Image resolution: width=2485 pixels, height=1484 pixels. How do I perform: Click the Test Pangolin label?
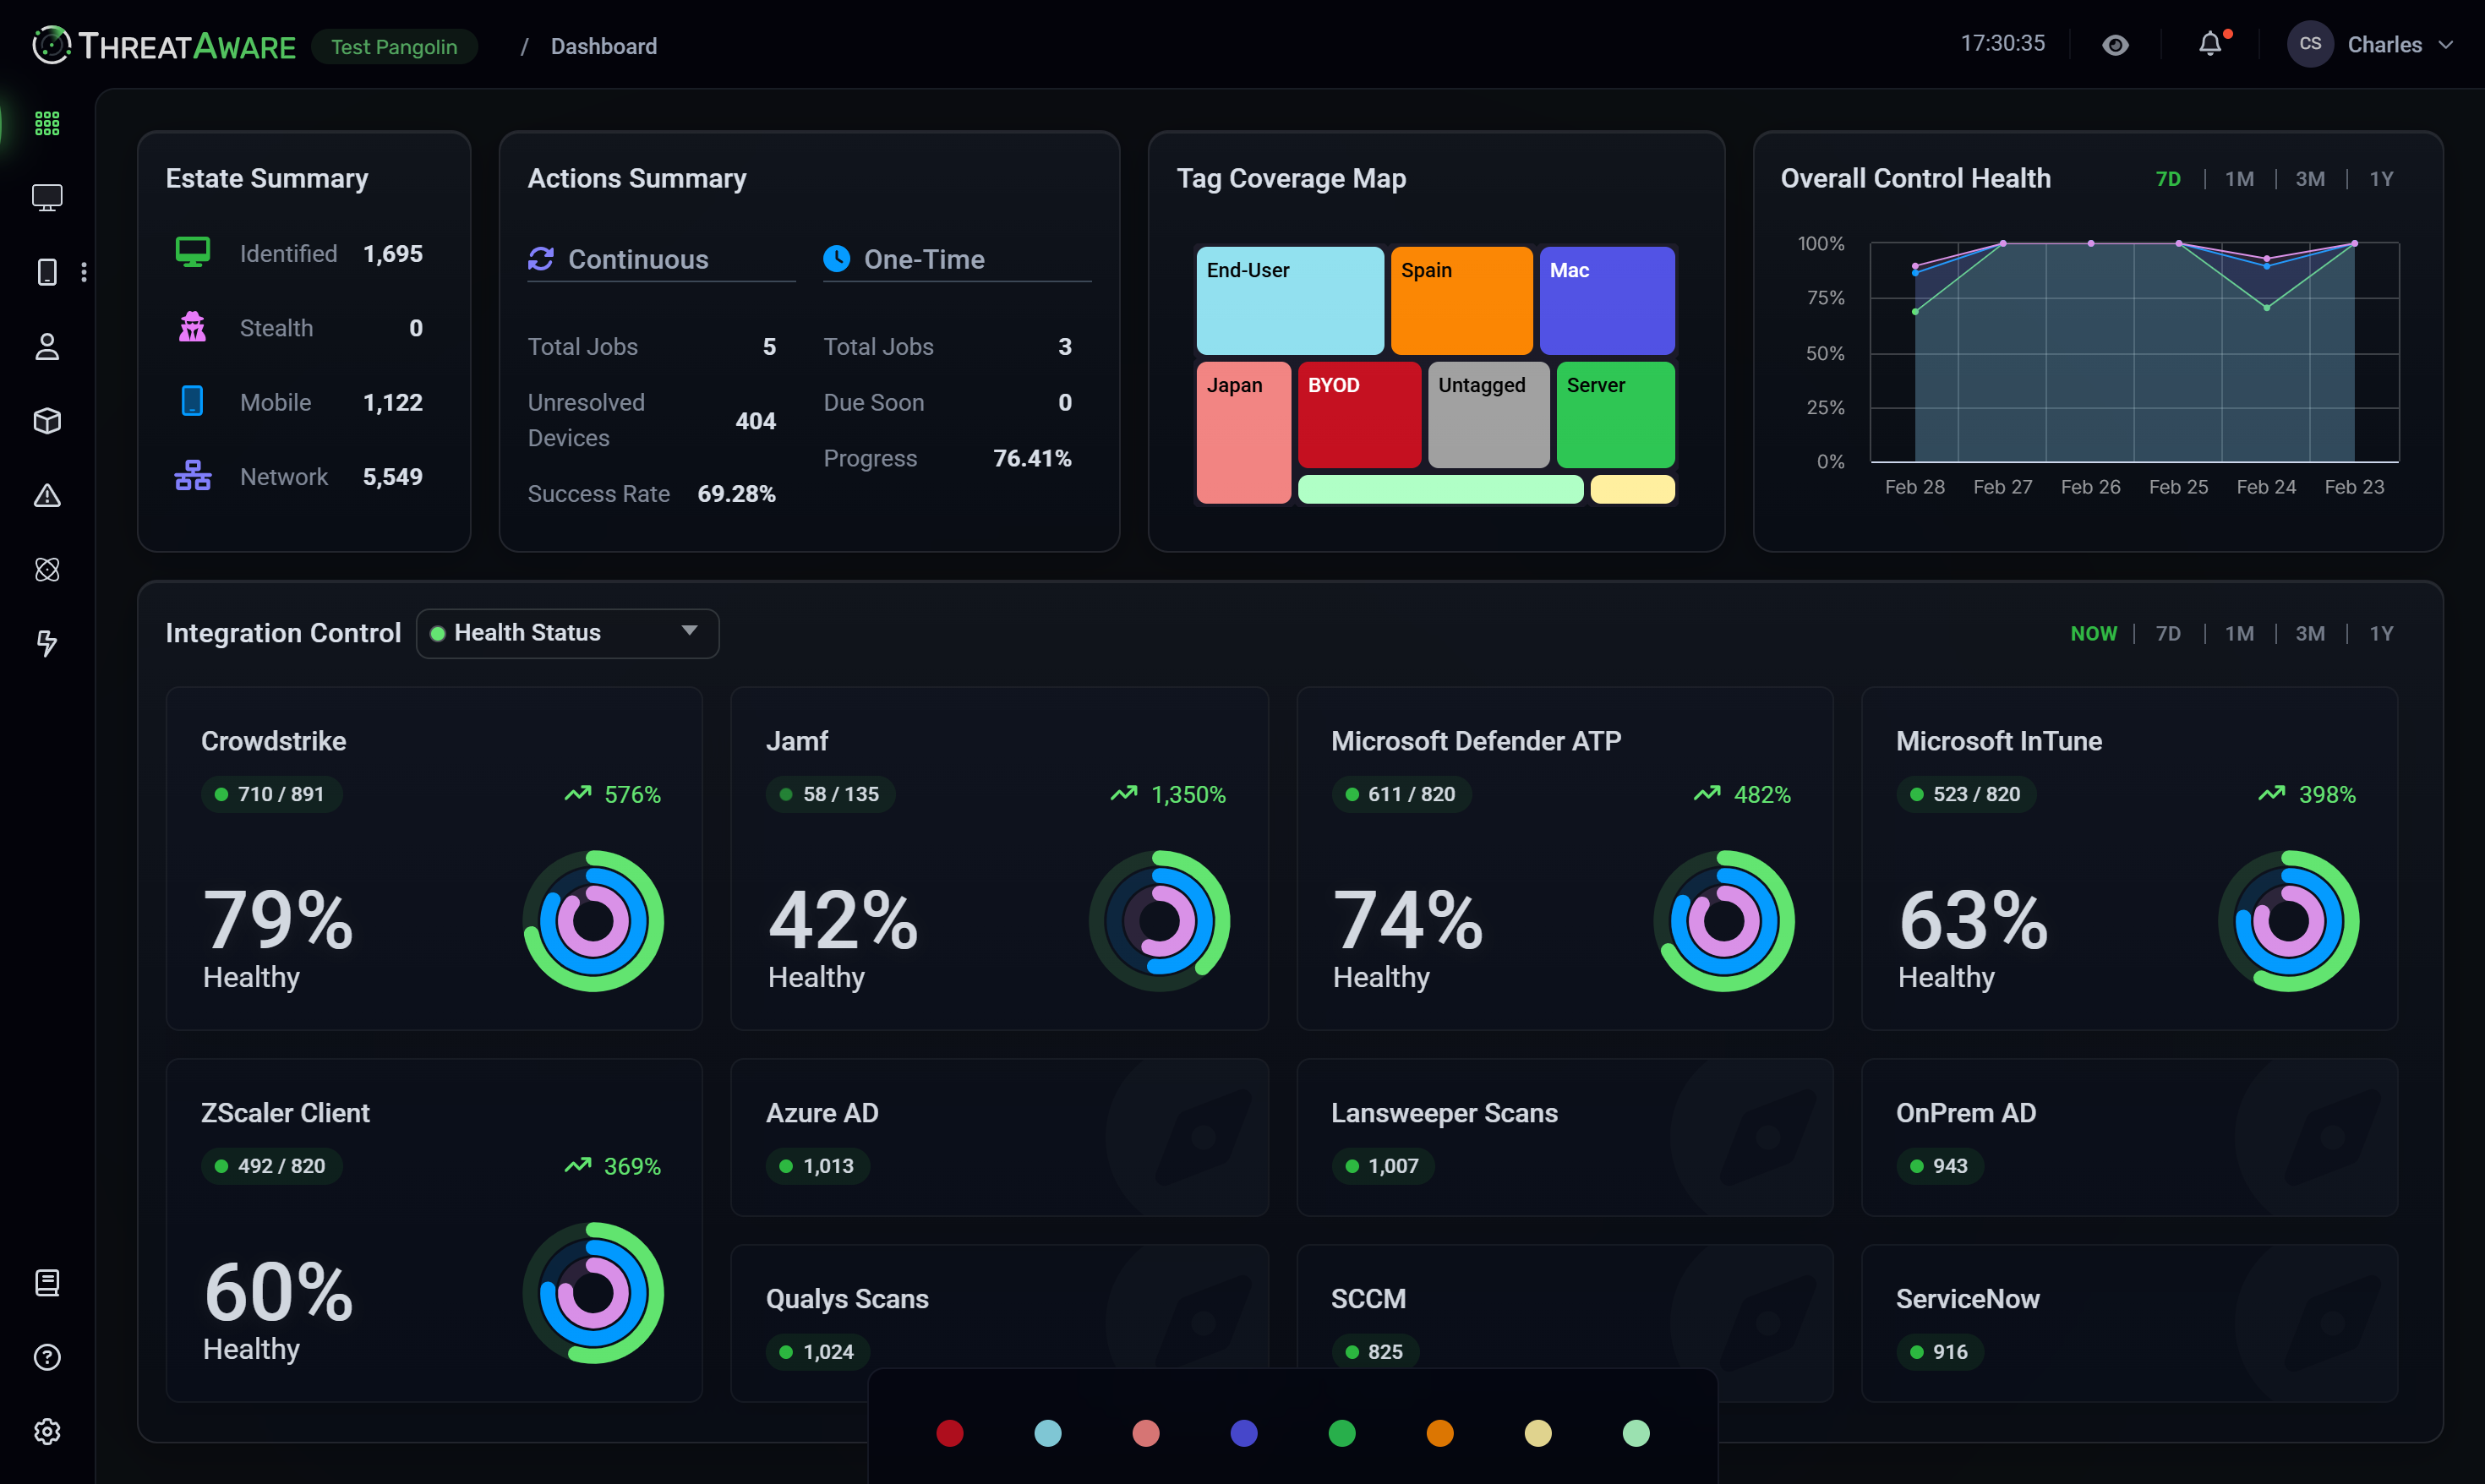(x=394, y=46)
